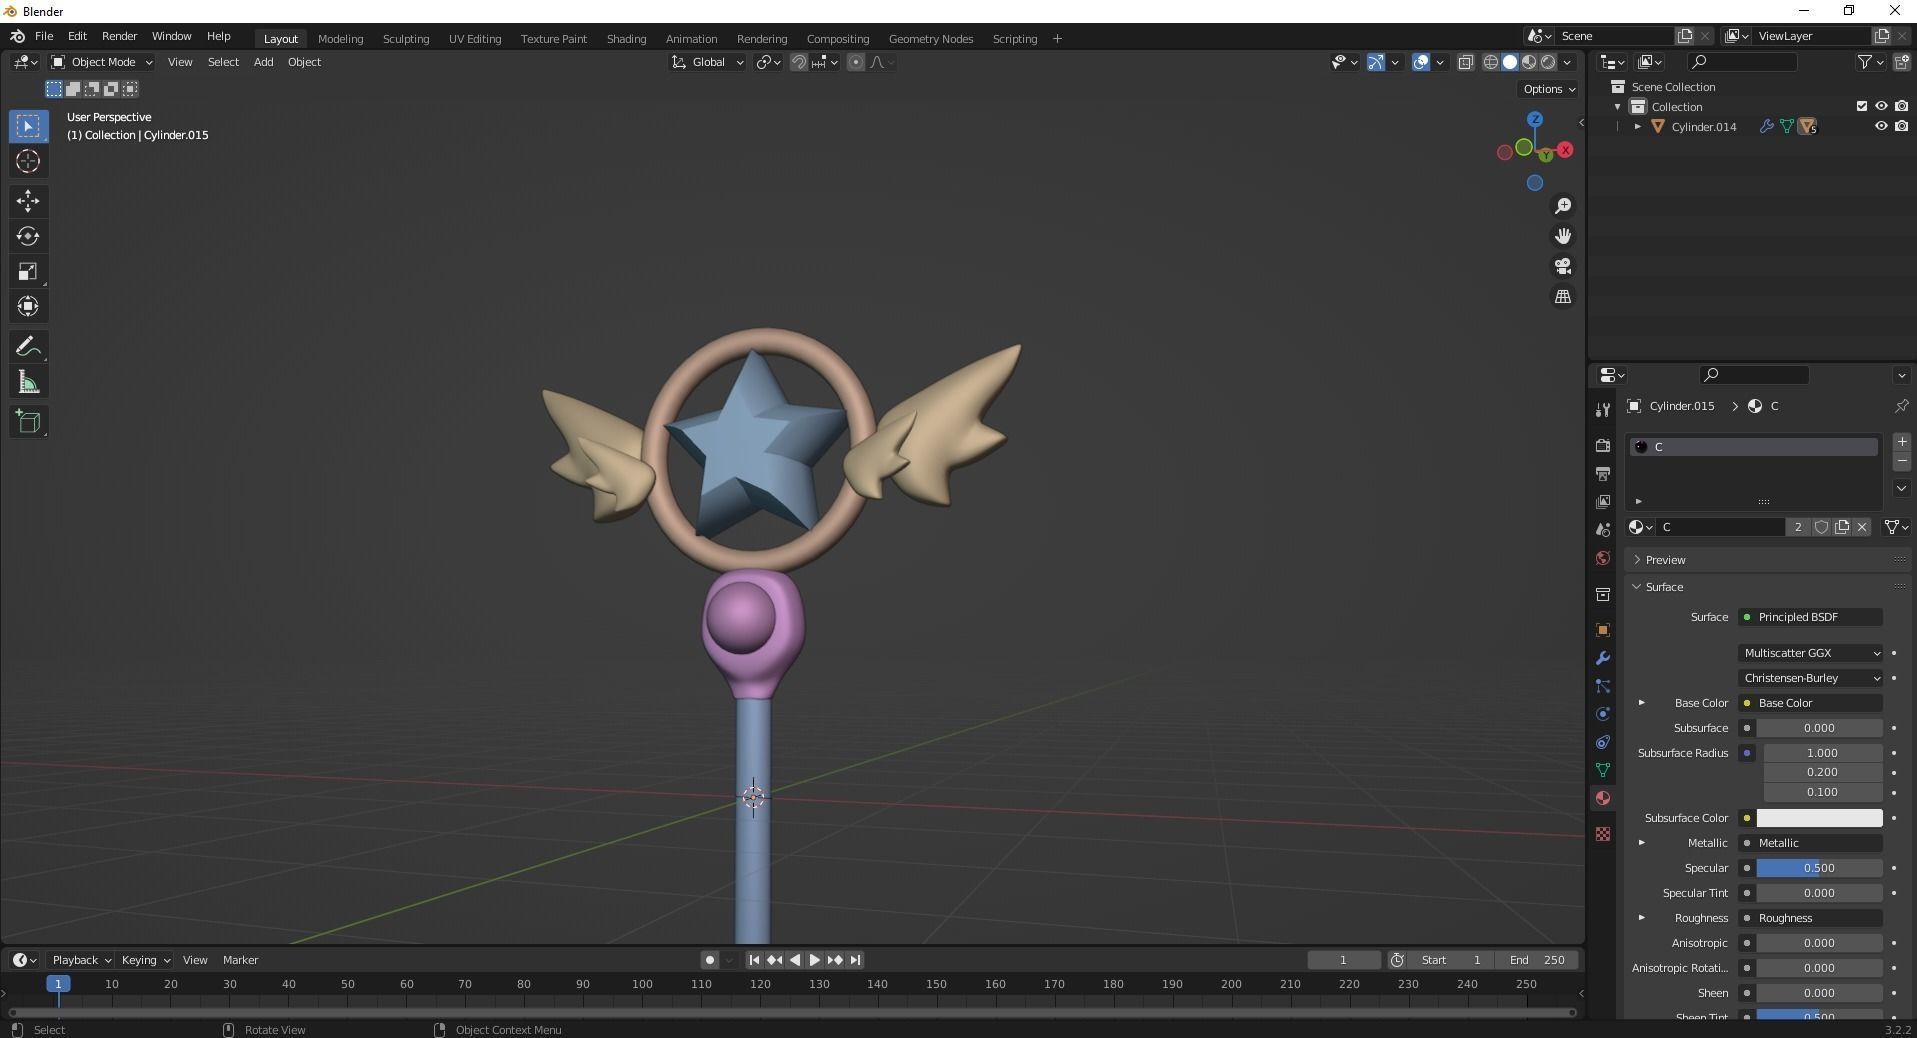The height and width of the screenshot is (1038, 1917).
Task: Hide Cylinder.014 in the viewport
Action: point(1881,127)
